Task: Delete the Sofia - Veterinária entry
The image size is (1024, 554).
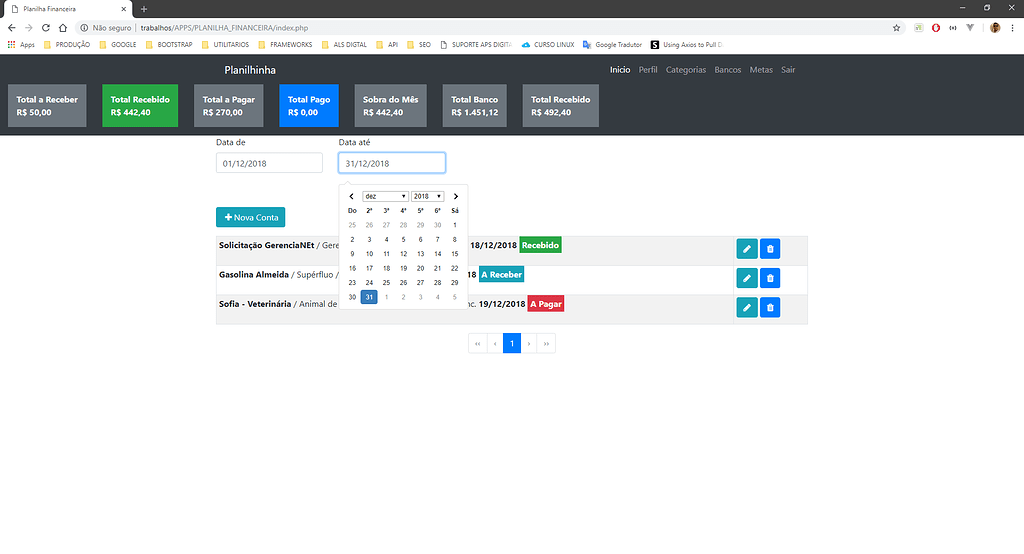Action: pos(770,307)
